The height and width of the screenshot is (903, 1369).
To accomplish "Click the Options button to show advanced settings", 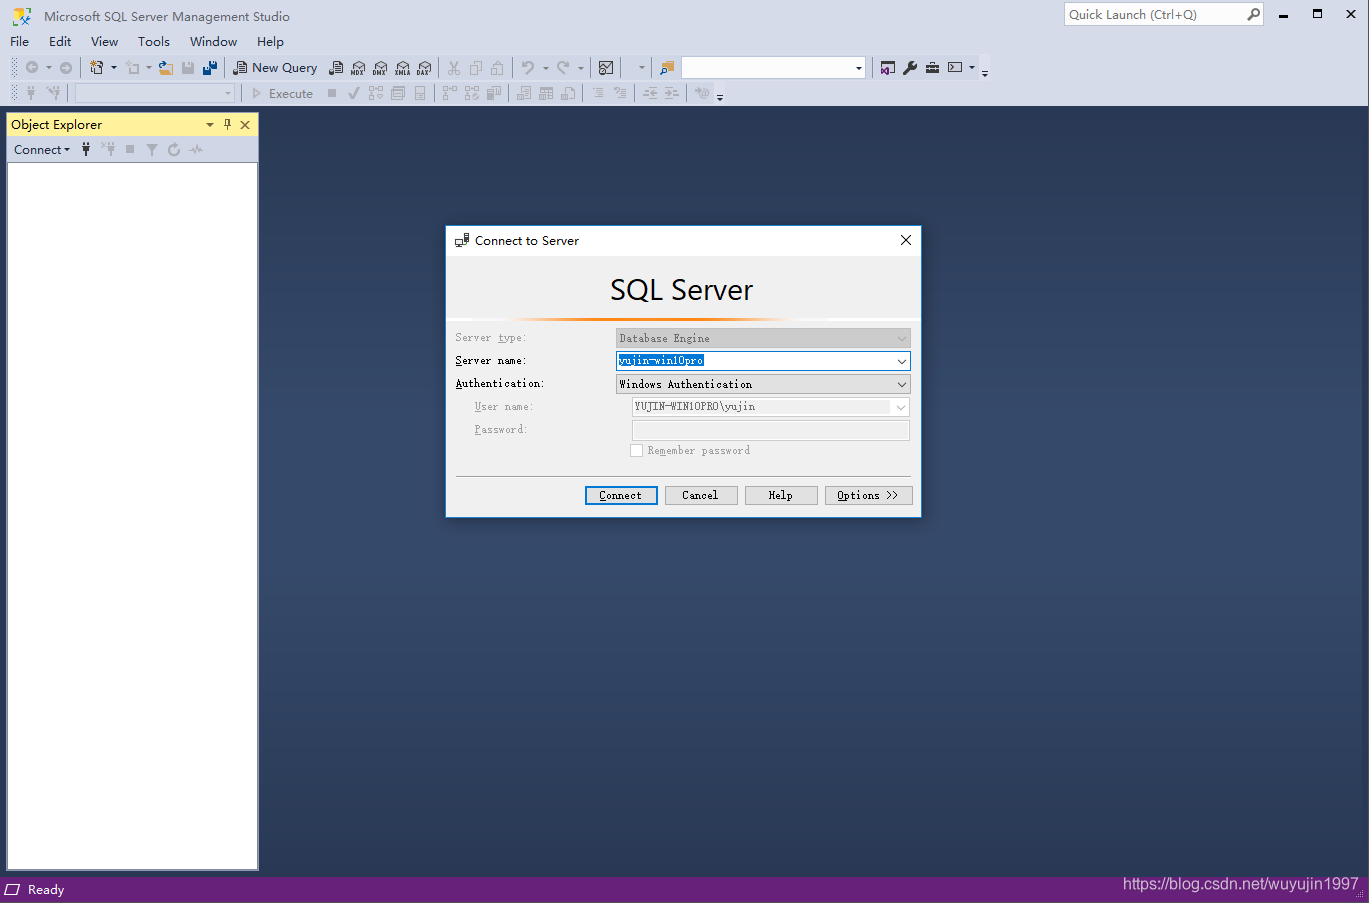I will (867, 495).
